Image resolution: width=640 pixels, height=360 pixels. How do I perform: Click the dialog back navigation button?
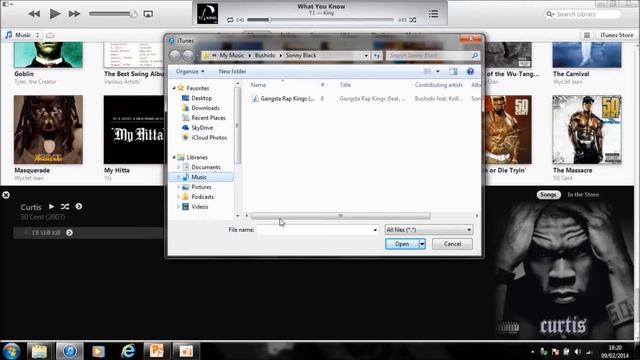click(x=175, y=55)
